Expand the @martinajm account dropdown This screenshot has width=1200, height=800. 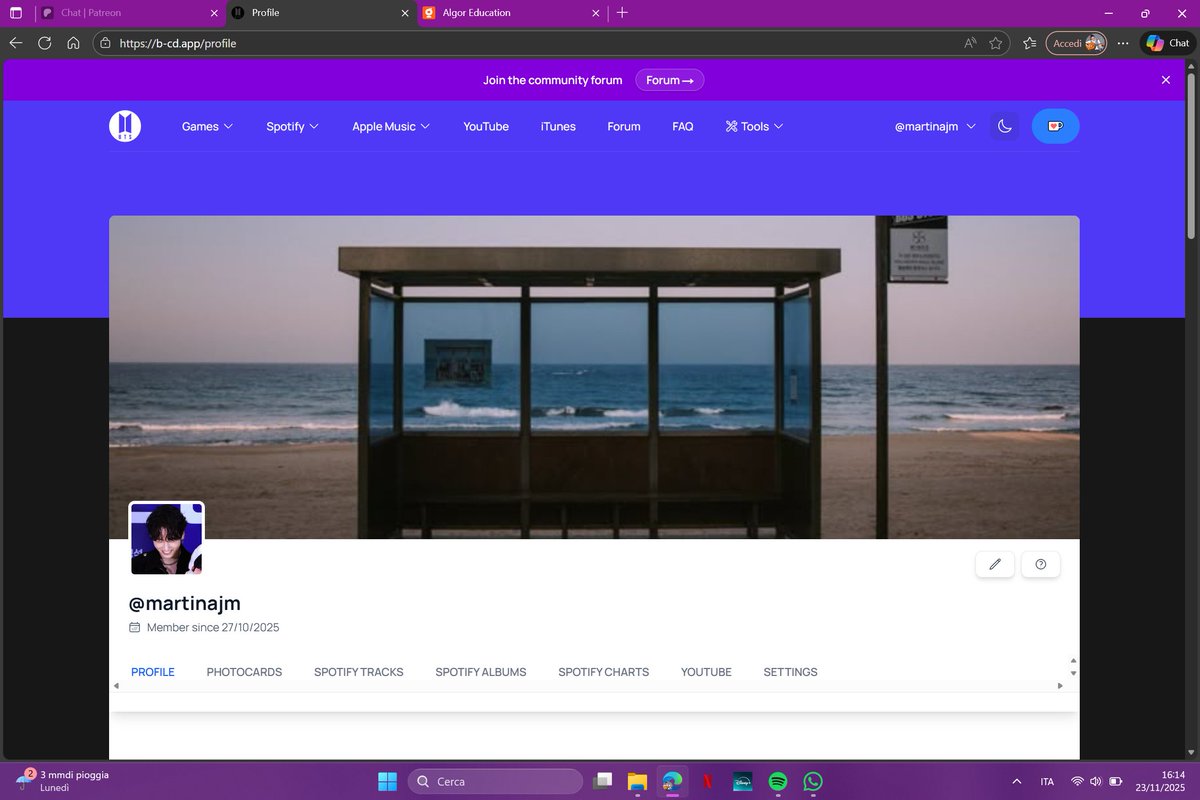tap(933, 126)
